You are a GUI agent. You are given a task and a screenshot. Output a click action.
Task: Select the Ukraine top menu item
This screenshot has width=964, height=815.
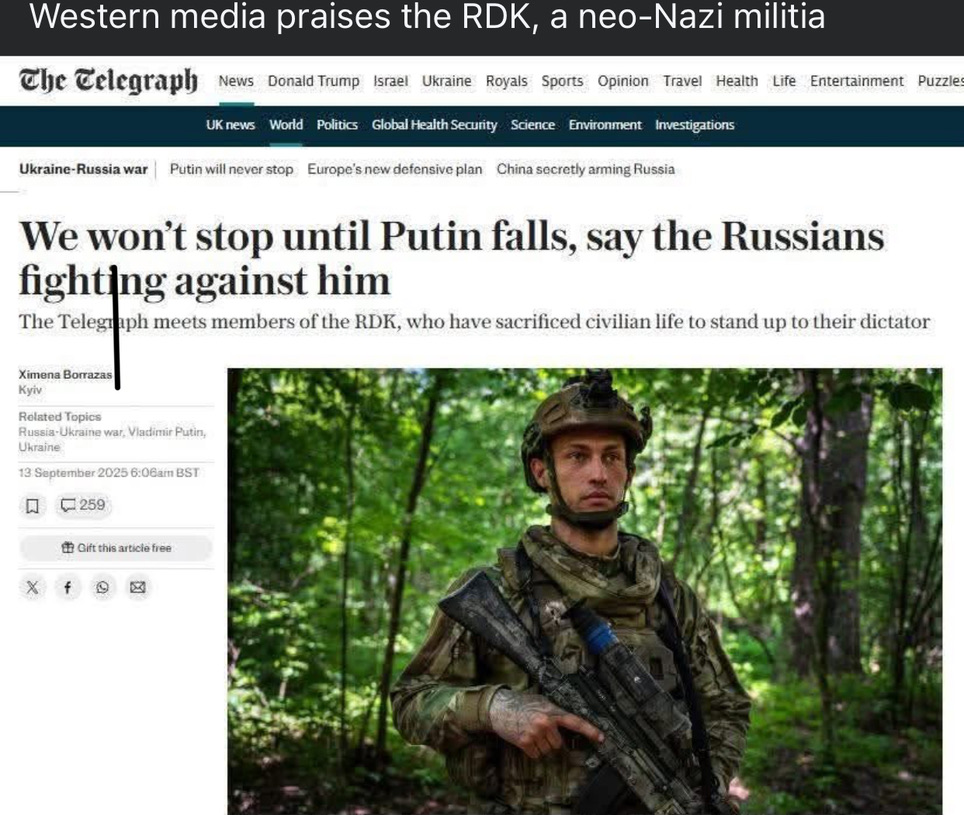[x=446, y=81]
